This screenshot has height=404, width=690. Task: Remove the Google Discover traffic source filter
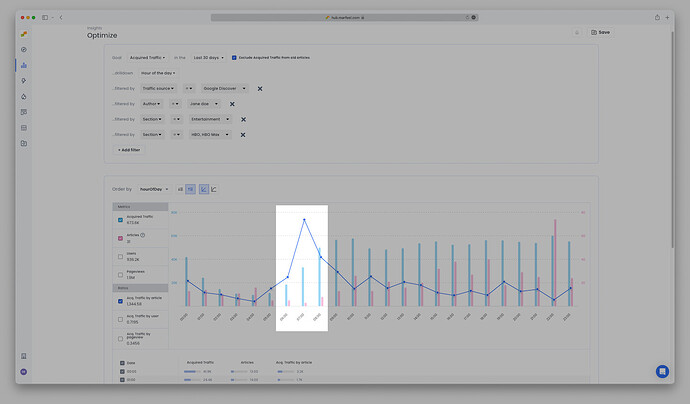[260, 88]
